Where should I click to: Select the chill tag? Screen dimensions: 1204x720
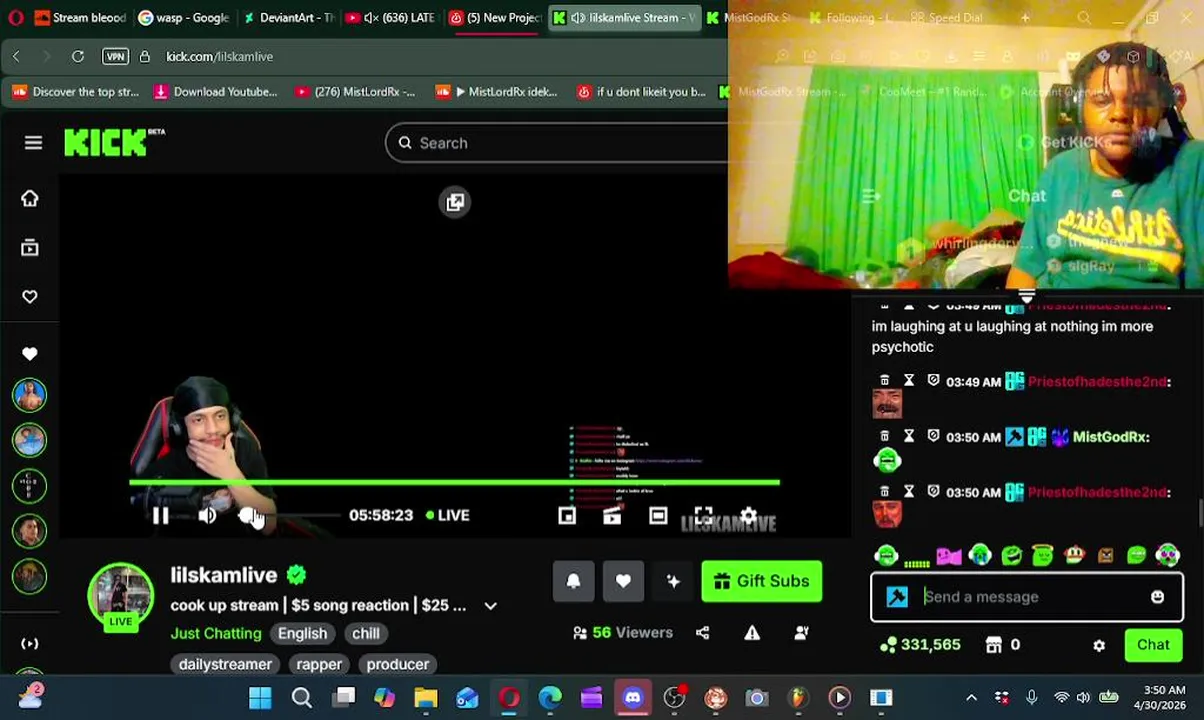tap(365, 633)
